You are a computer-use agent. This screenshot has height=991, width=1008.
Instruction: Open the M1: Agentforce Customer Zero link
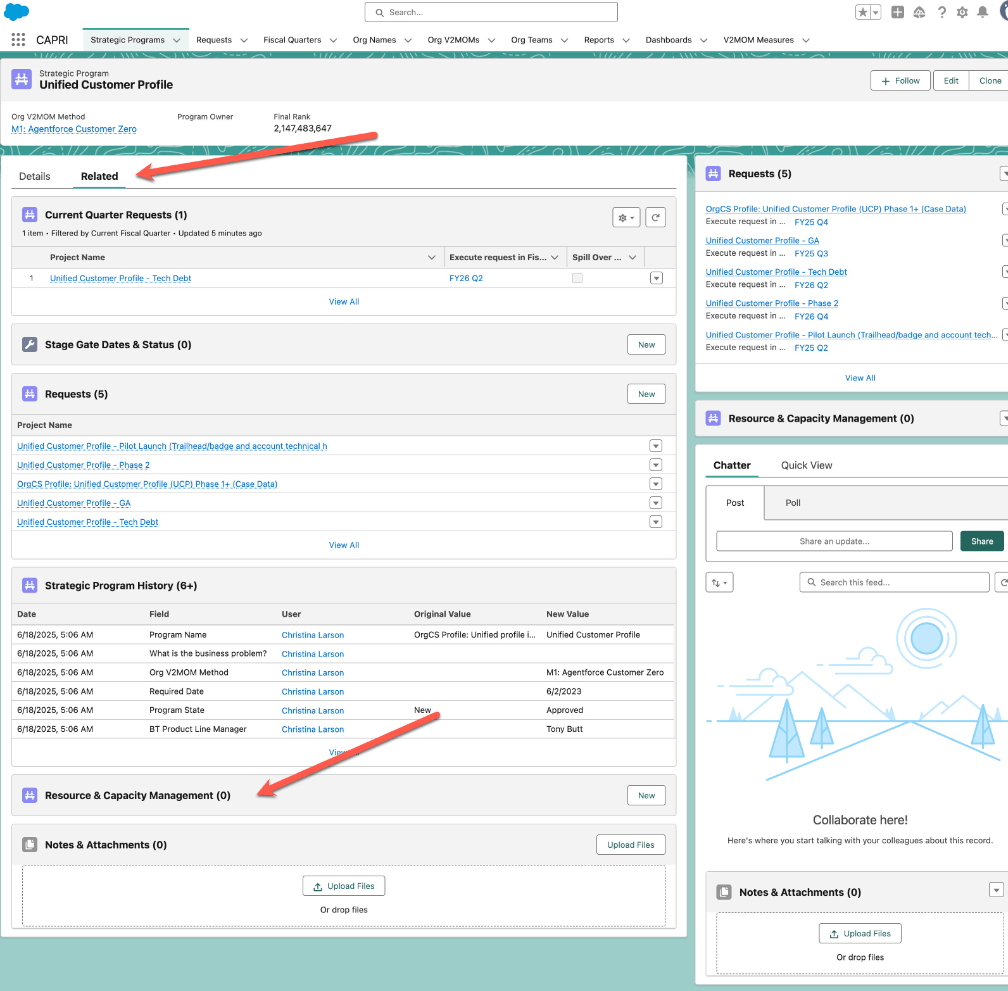pyautogui.click(x=74, y=129)
